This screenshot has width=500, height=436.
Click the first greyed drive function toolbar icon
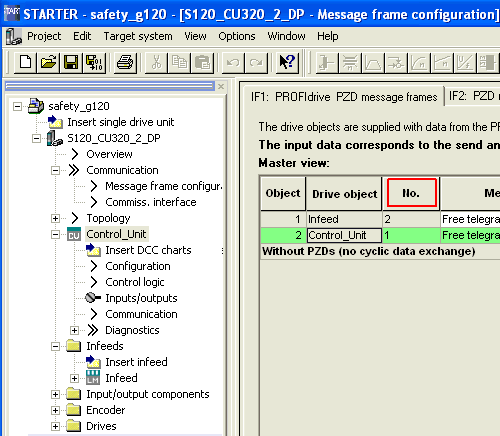tap(327, 62)
